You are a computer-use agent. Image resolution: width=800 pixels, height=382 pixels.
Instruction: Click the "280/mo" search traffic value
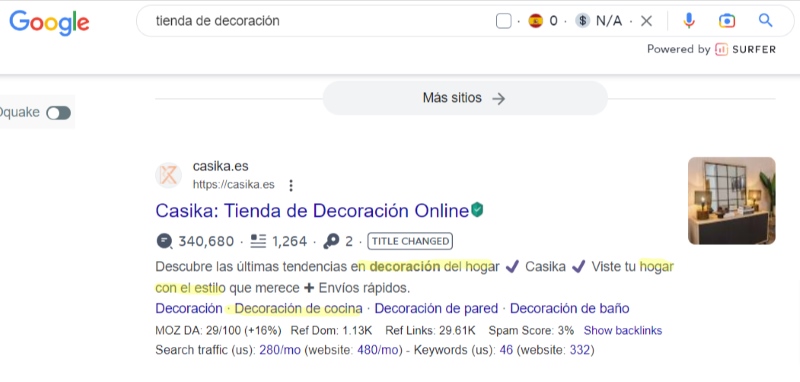coord(280,350)
